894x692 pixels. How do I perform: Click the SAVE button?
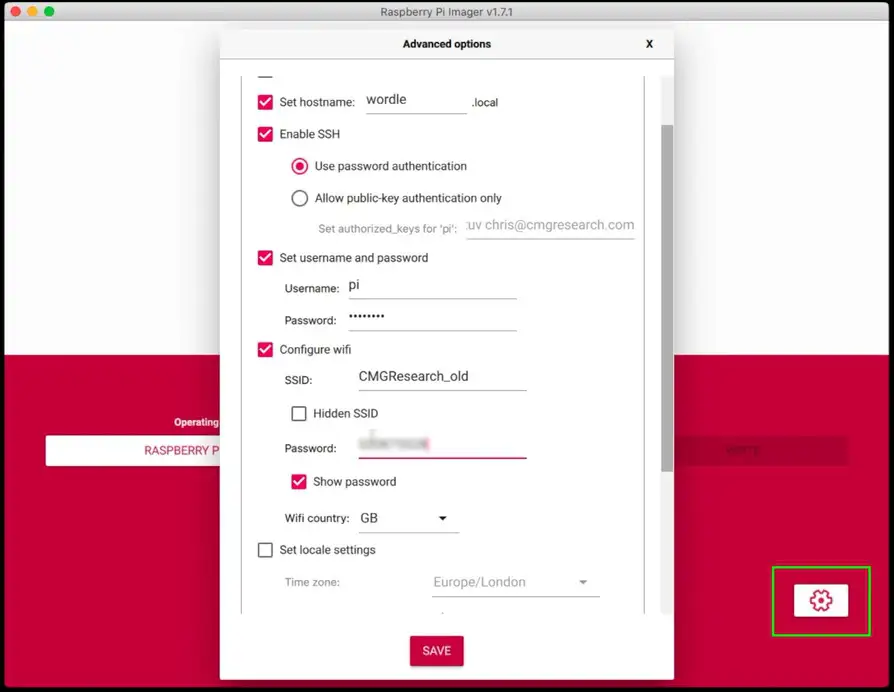coord(436,651)
